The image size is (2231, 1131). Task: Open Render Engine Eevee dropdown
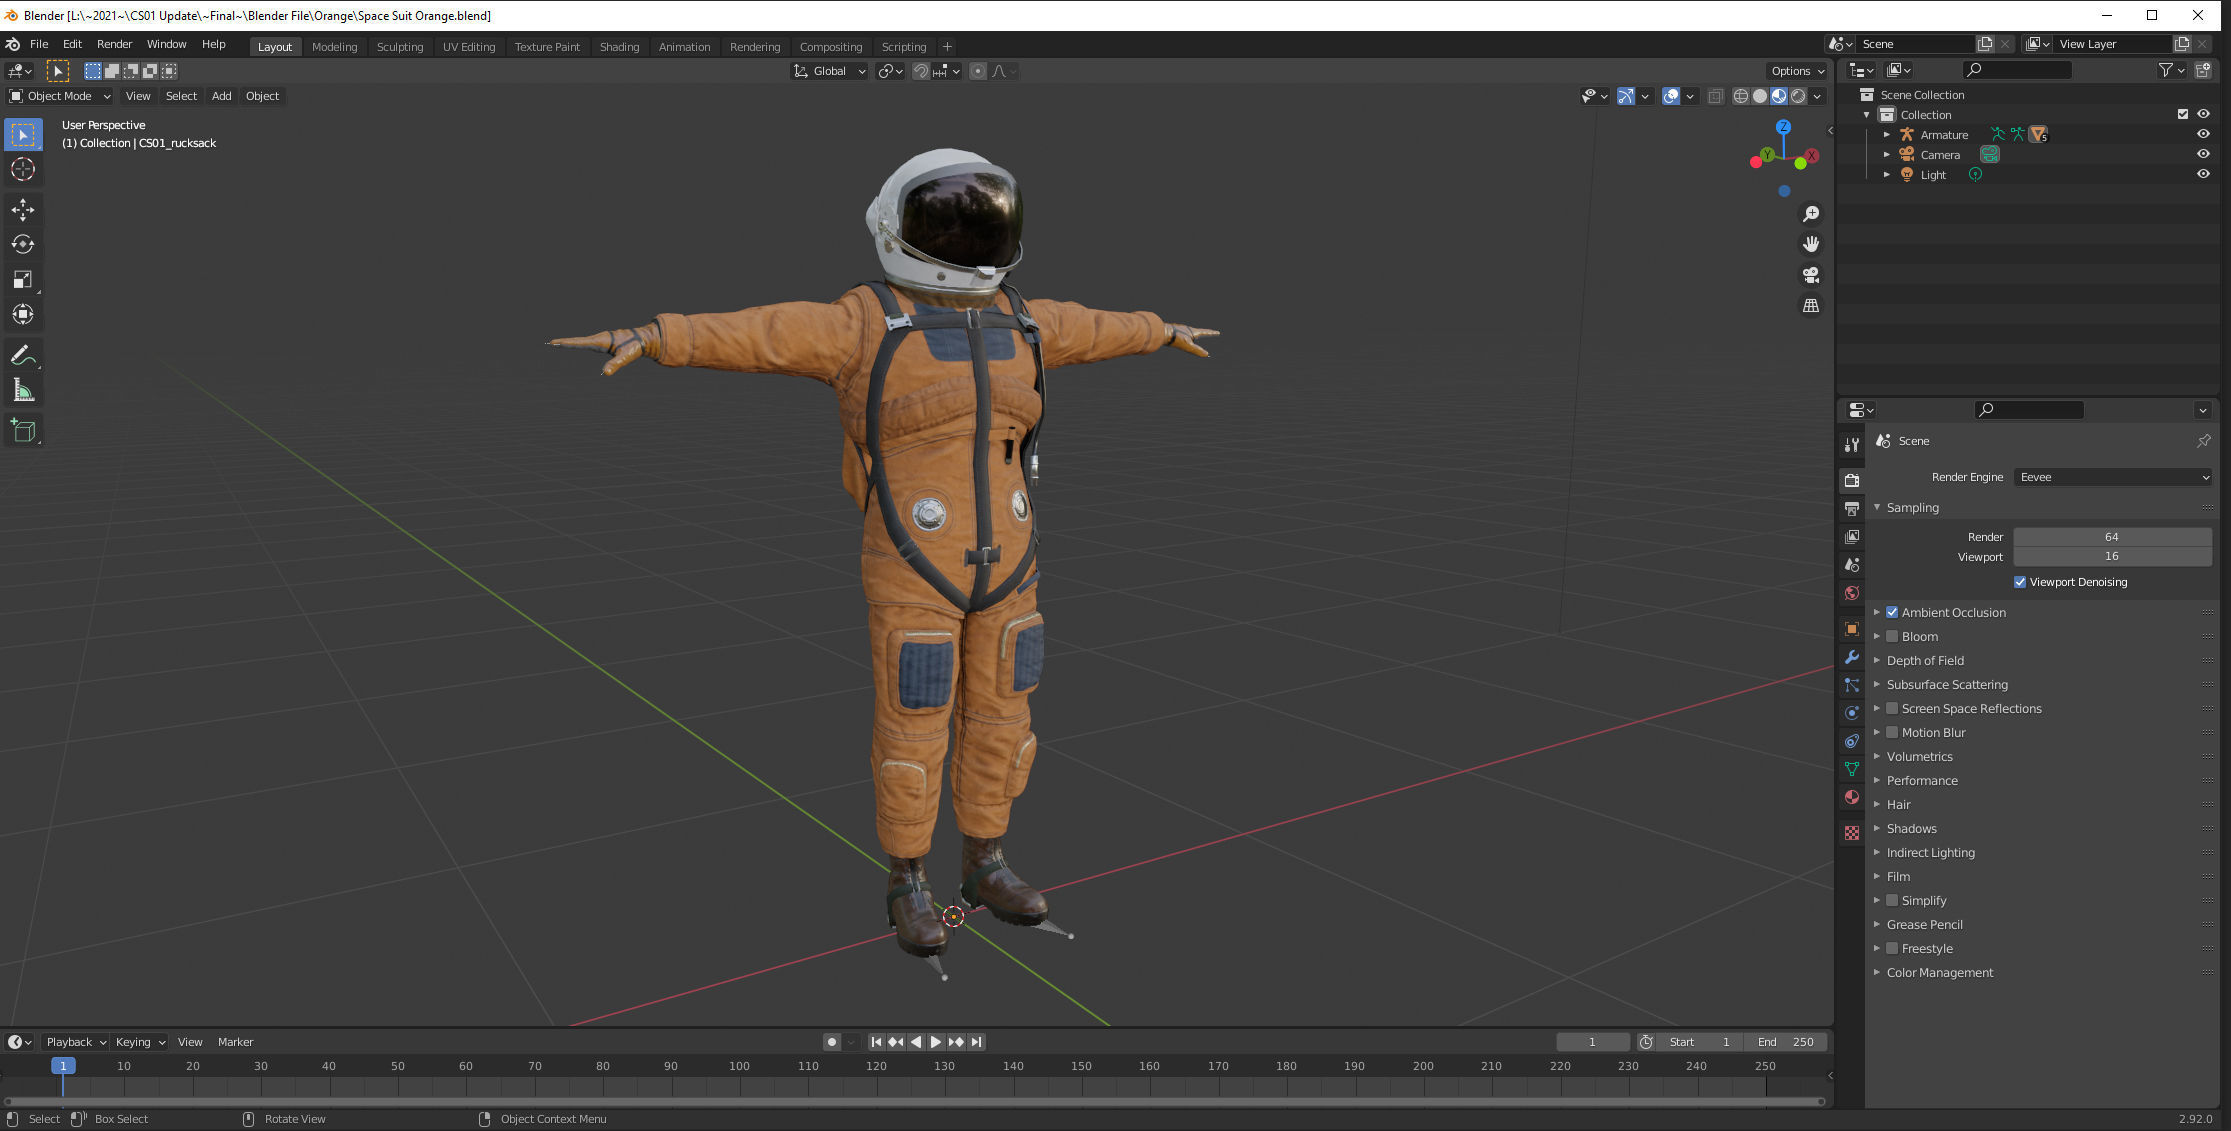(2112, 477)
